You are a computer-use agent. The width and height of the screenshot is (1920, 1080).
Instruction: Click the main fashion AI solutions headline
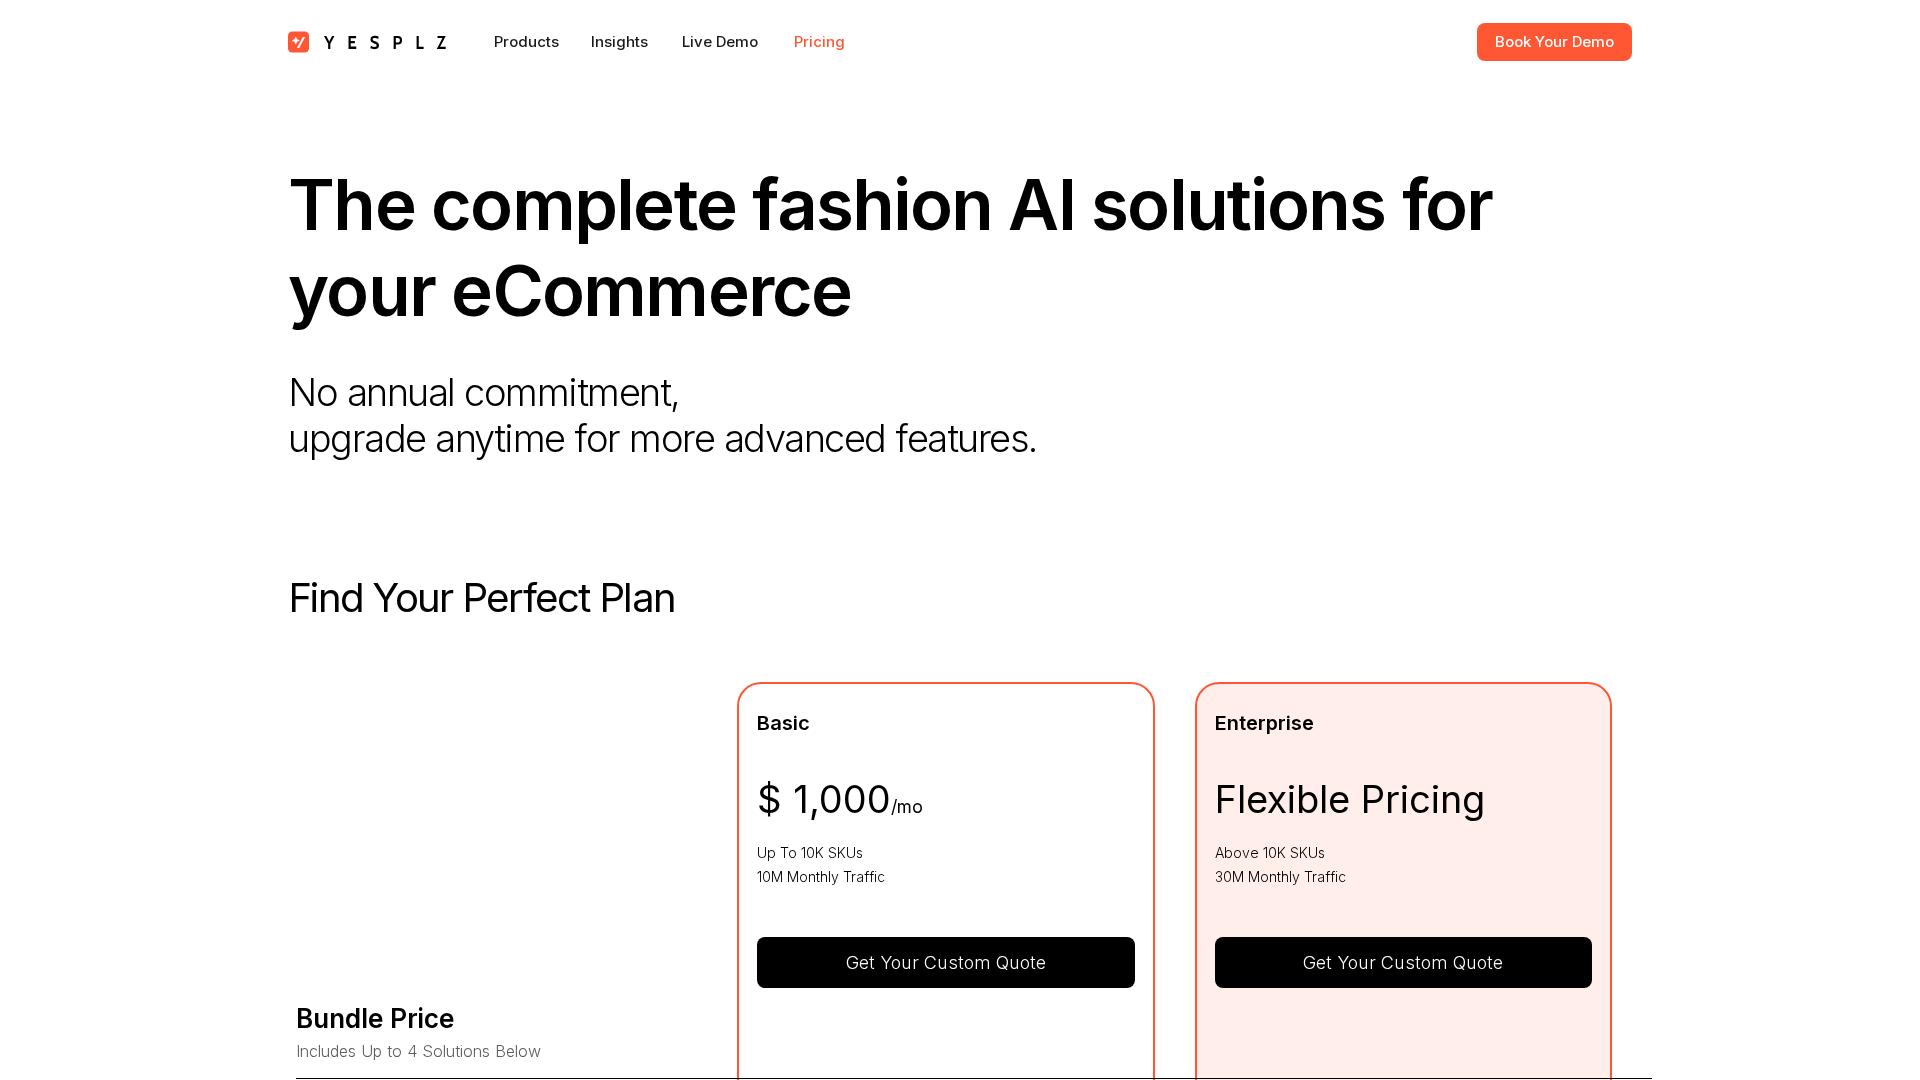tap(890, 247)
